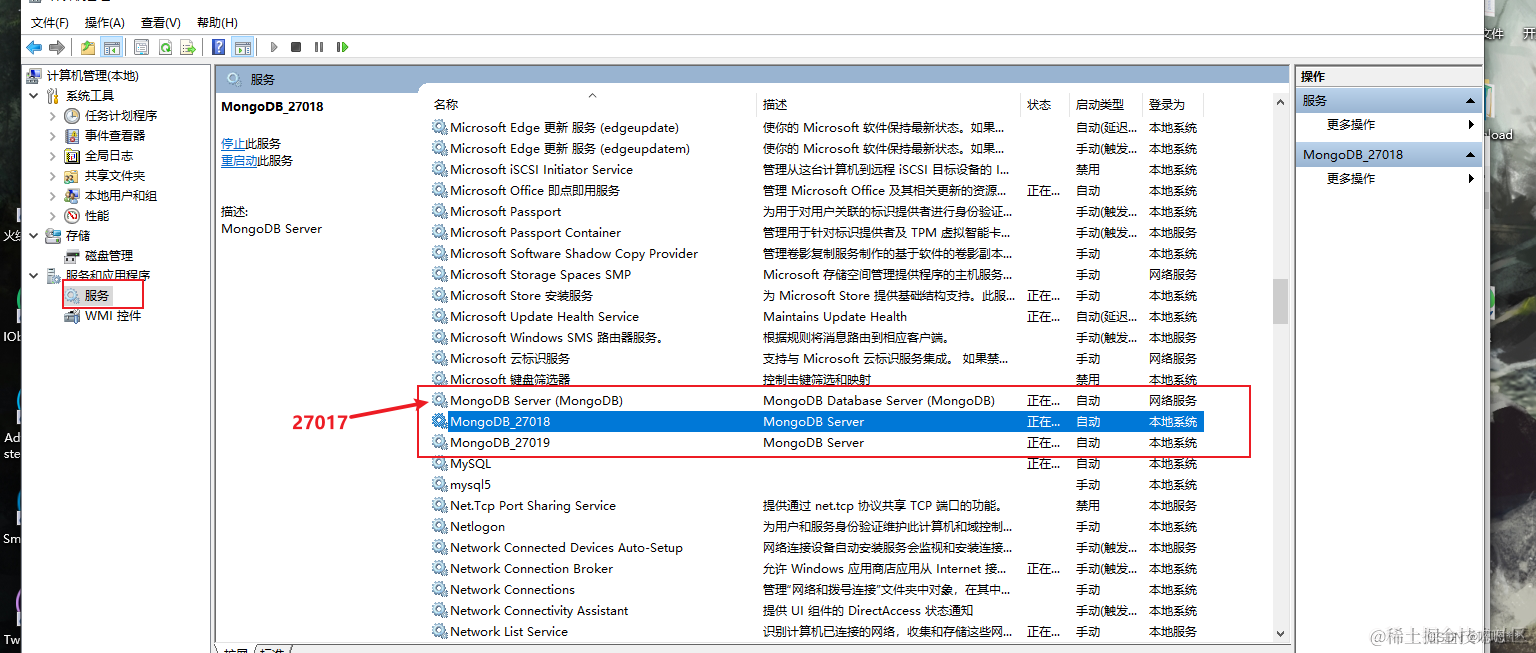Click gear icon of MongoDB Server (MongoDB)
The height and width of the screenshot is (653, 1536).
click(x=440, y=401)
